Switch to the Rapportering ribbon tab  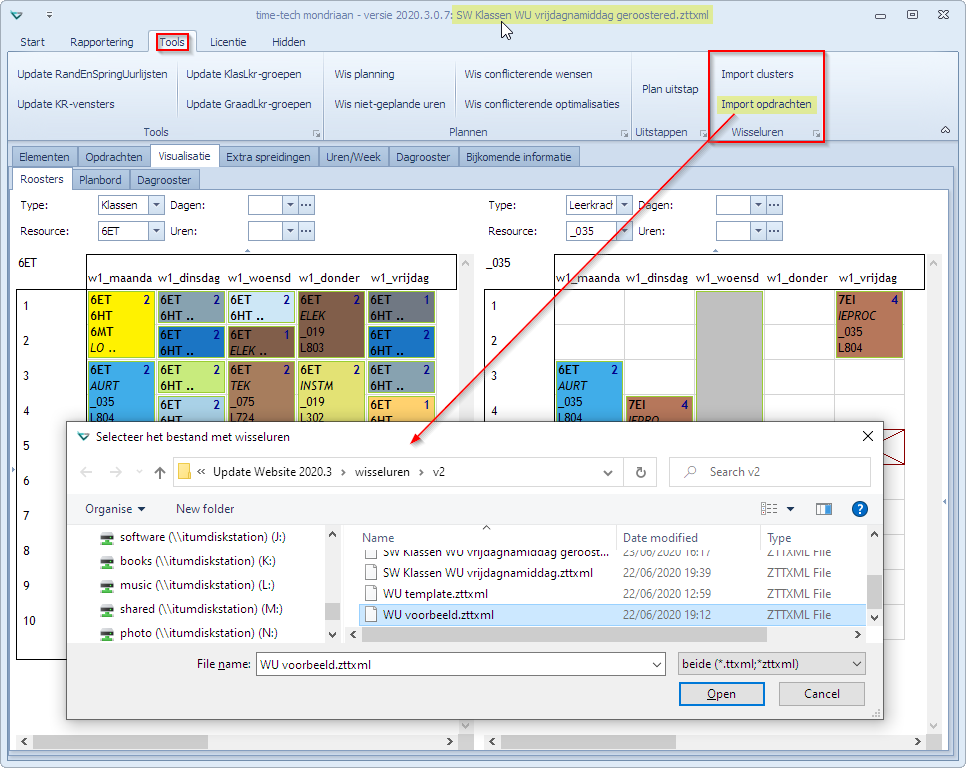(102, 42)
